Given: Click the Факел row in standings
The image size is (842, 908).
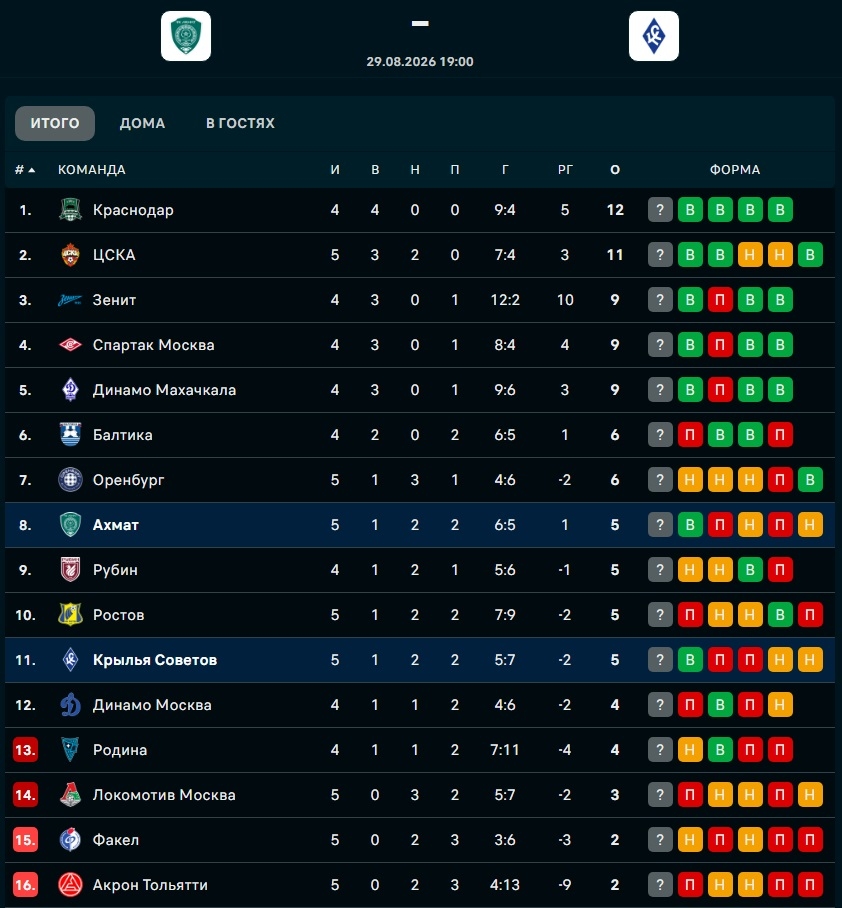Looking at the screenshot, I should (x=420, y=840).
